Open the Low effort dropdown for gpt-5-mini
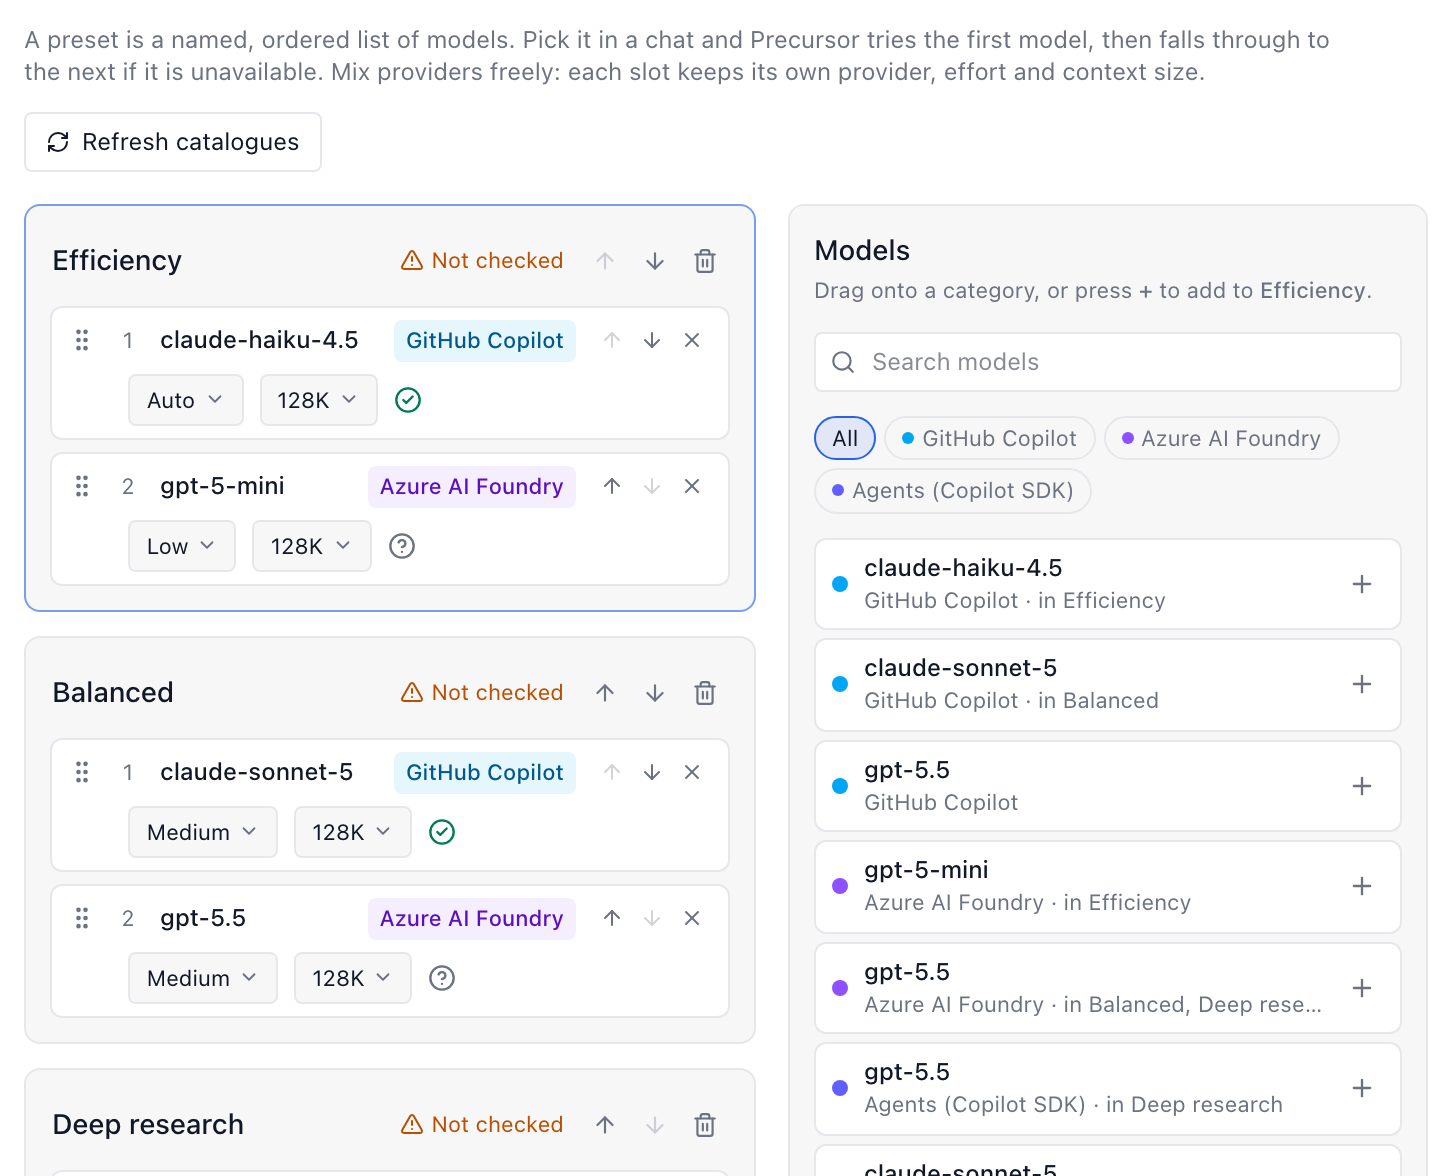The width and height of the screenshot is (1452, 1176). [182, 546]
